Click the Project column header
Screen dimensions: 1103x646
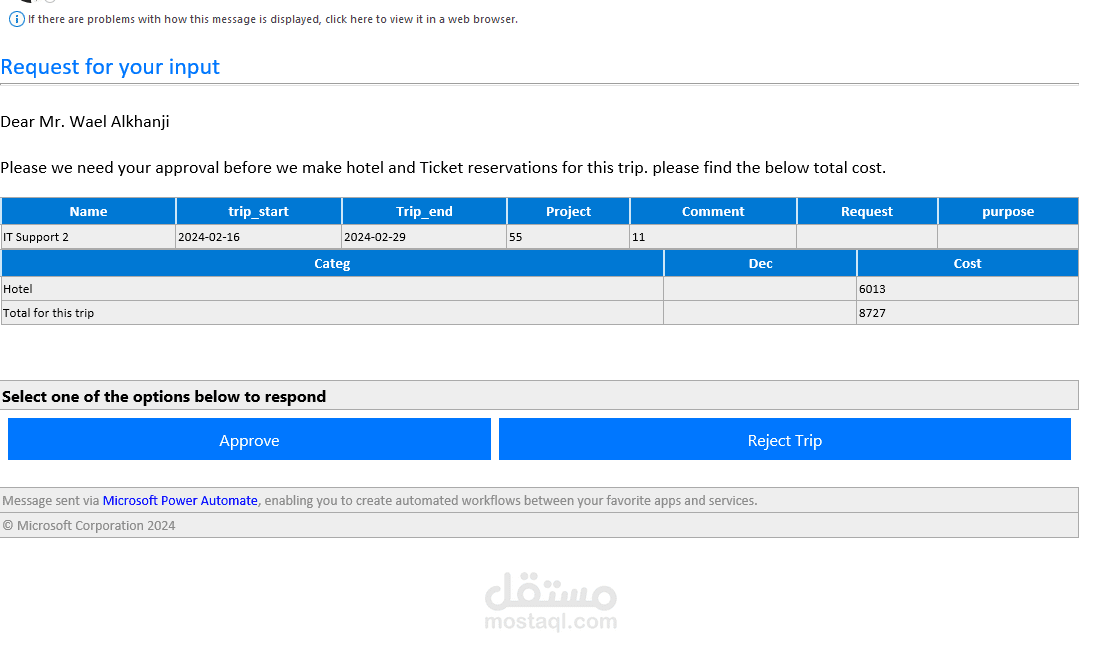(568, 211)
